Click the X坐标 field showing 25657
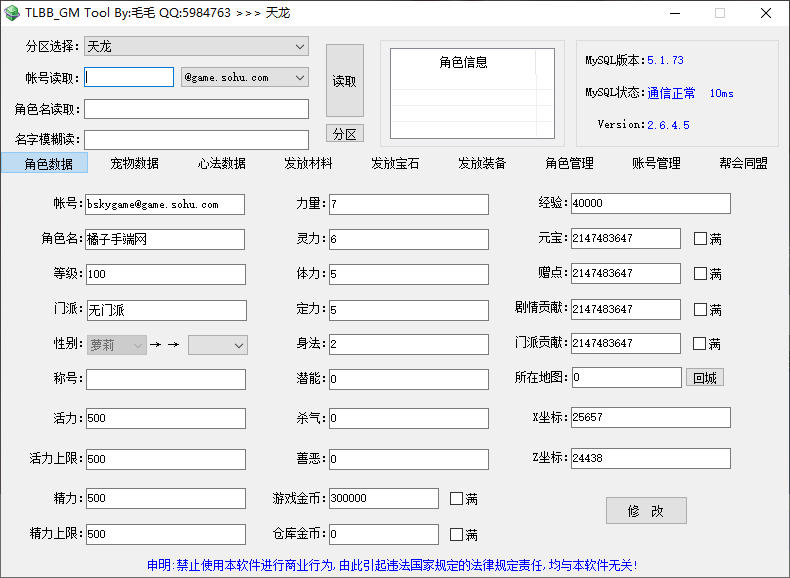The image size is (790, 578). pos(650,417)
